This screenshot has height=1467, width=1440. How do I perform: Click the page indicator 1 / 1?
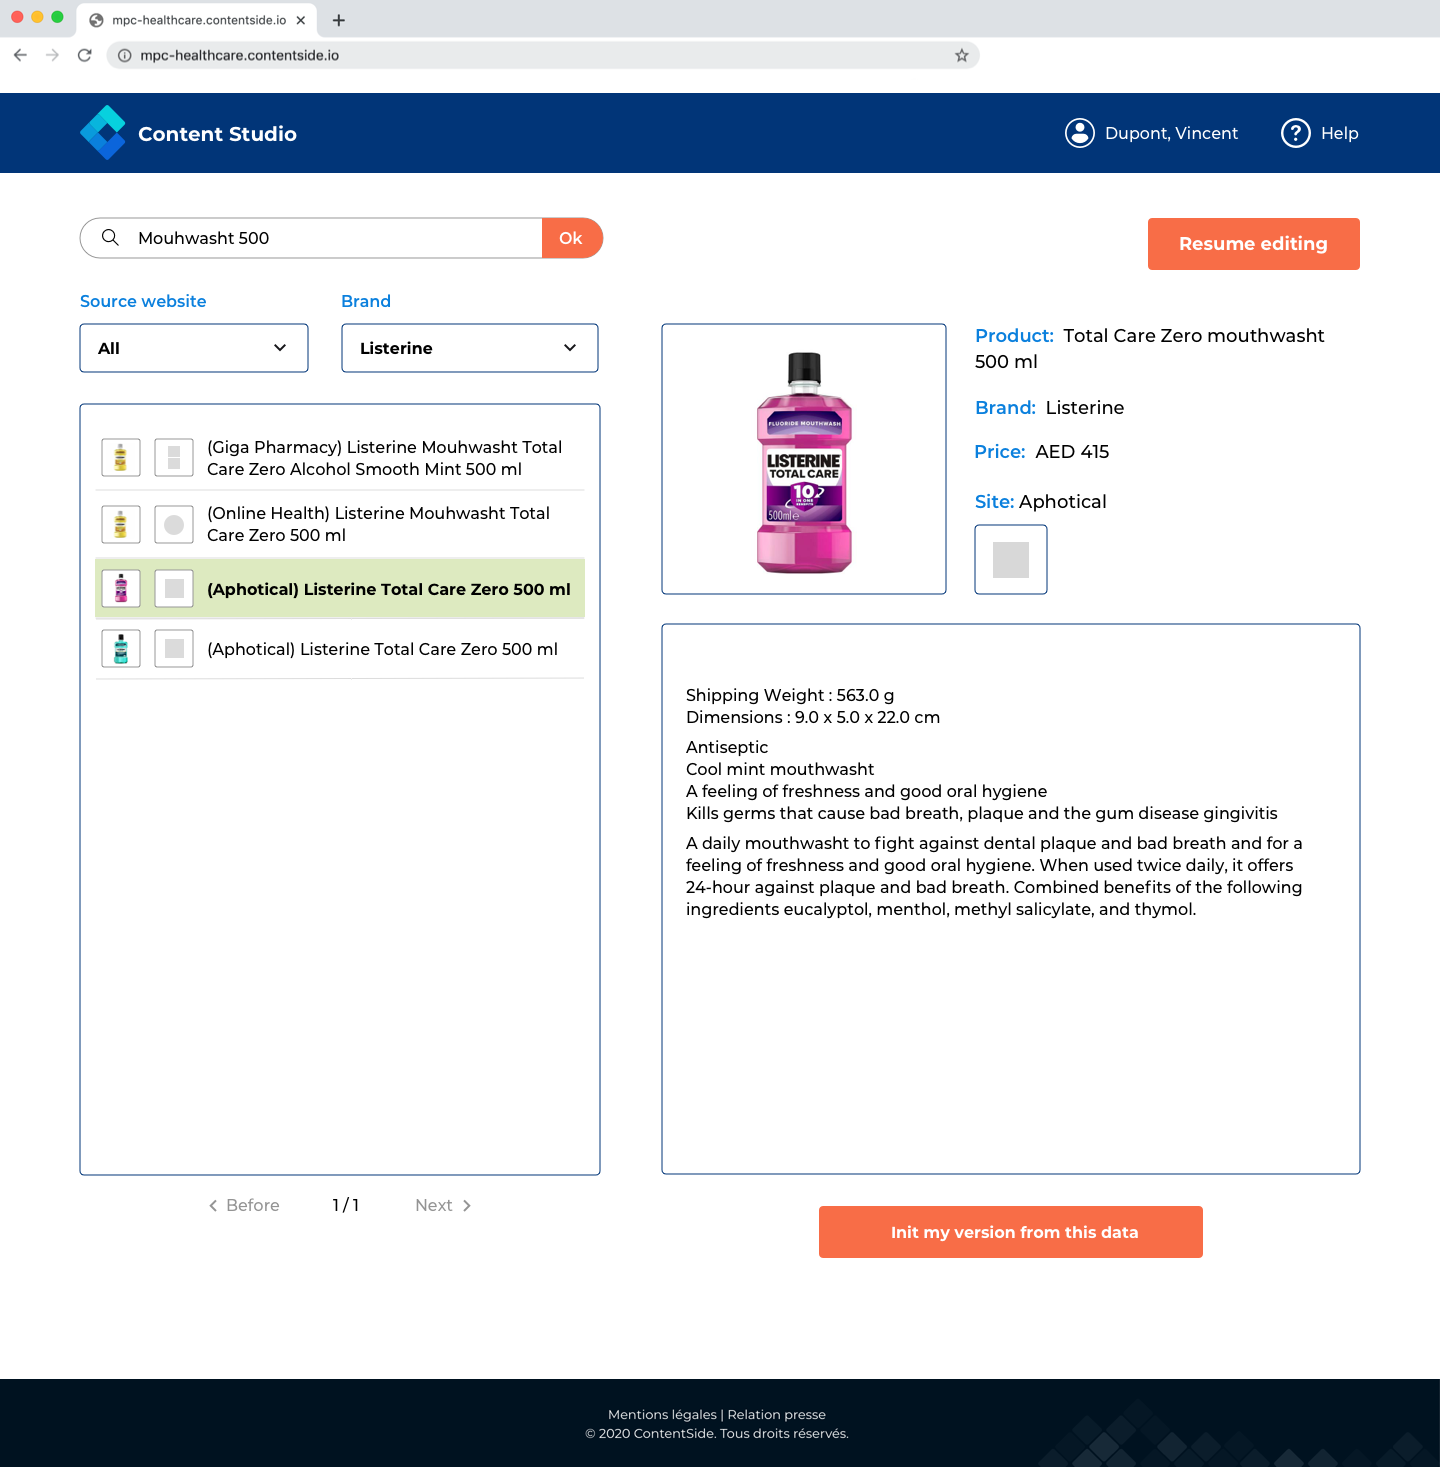[345, 1205]
